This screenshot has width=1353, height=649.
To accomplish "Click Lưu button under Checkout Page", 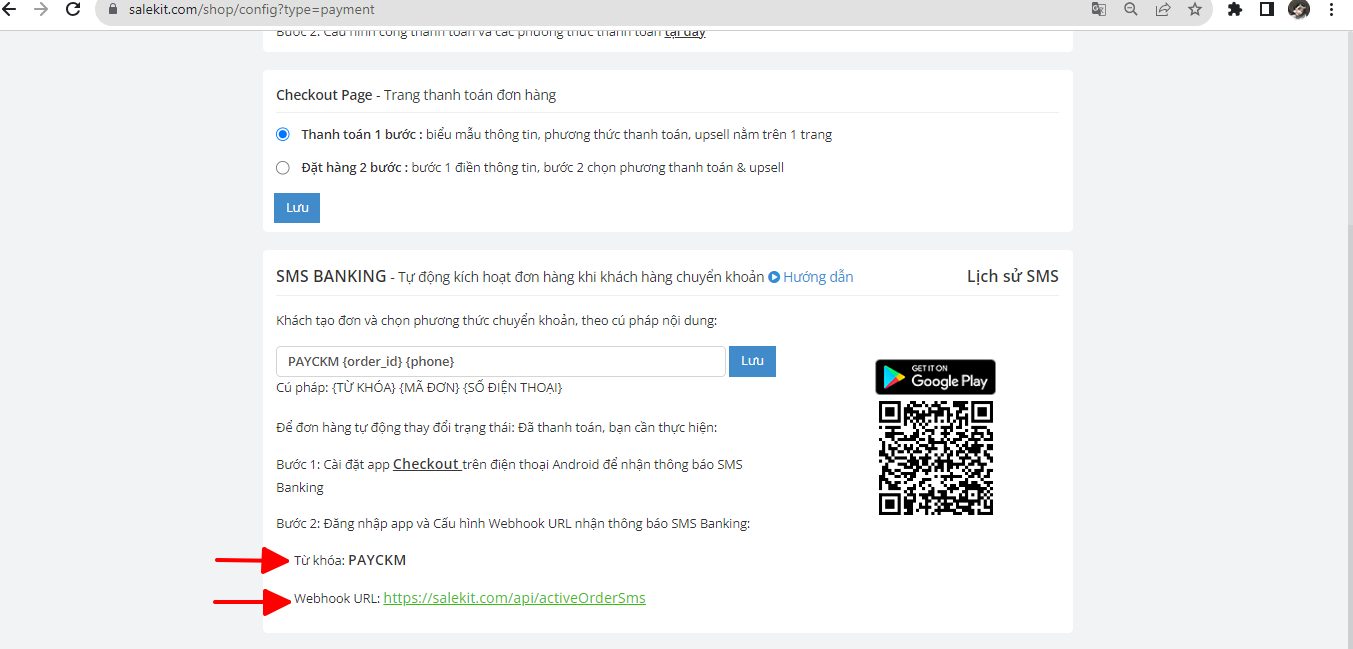I will (x=297, y=208).
